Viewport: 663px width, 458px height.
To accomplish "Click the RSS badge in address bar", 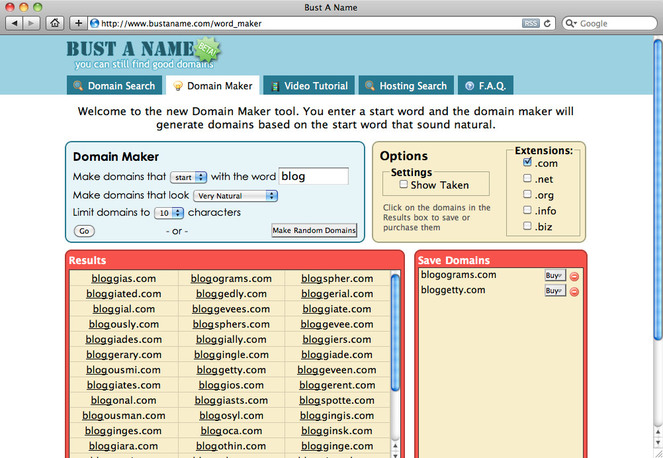I will pyautogui.click(x=530, y=24).
